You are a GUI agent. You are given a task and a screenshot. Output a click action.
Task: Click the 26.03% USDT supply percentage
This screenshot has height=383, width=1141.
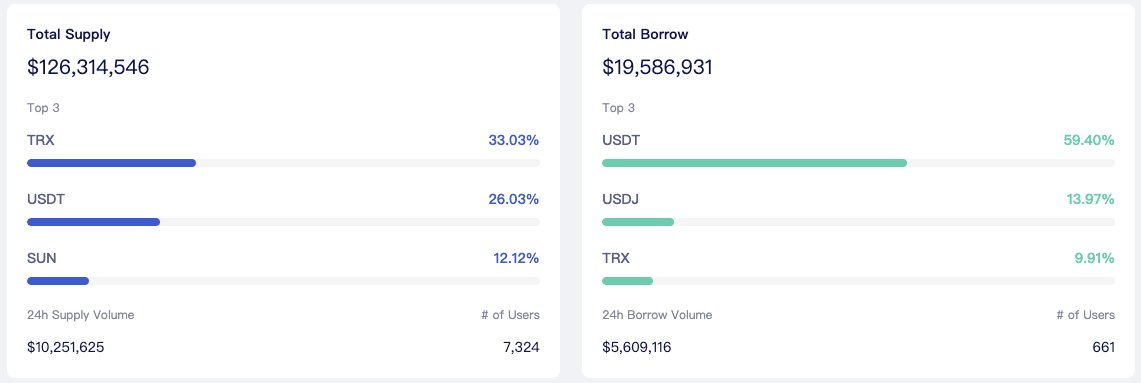pyautogui.click(x=514, y=199)
